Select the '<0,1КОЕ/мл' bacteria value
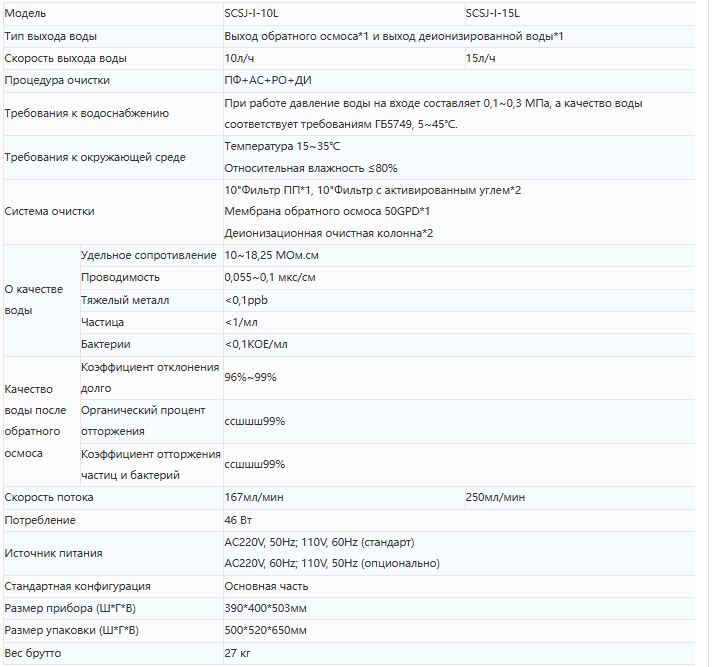The image size is (713, 667). click(x=256, y=344)
